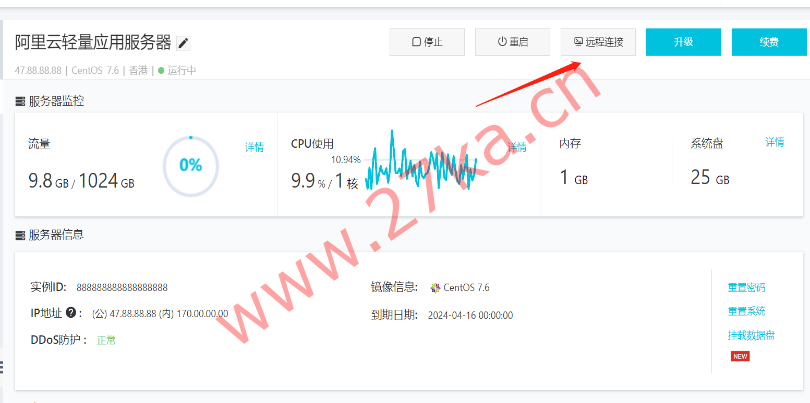This screenshot has height=403, width=810.
Task: Click the 服务器信息 section header icon
Action: click(x=20, y=235)
